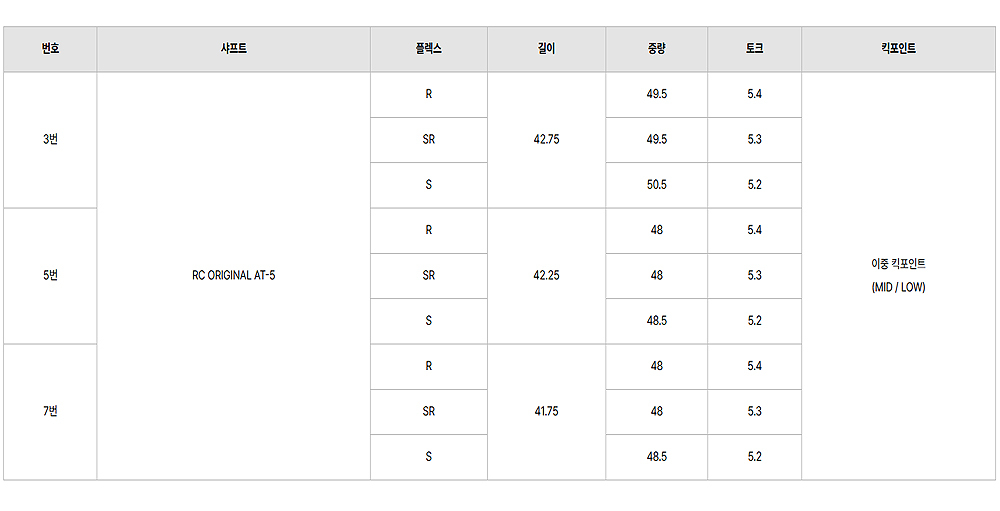Select the 이중 킥포인트 (MID / LOW) cell
1000x511 pixels.
point(898,276)
